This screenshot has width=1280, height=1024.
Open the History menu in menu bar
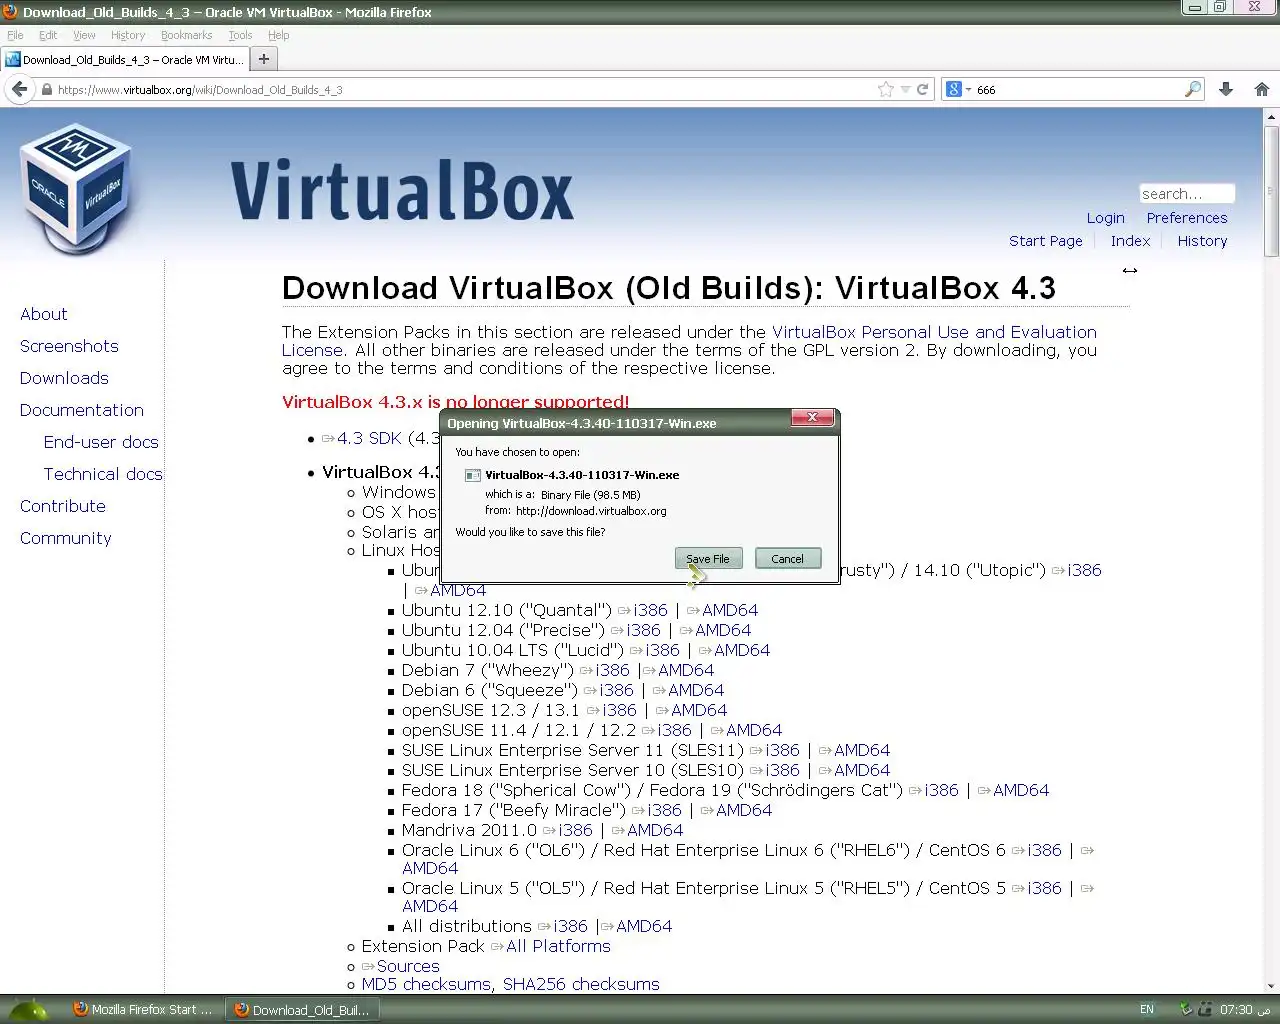point(128,35)
